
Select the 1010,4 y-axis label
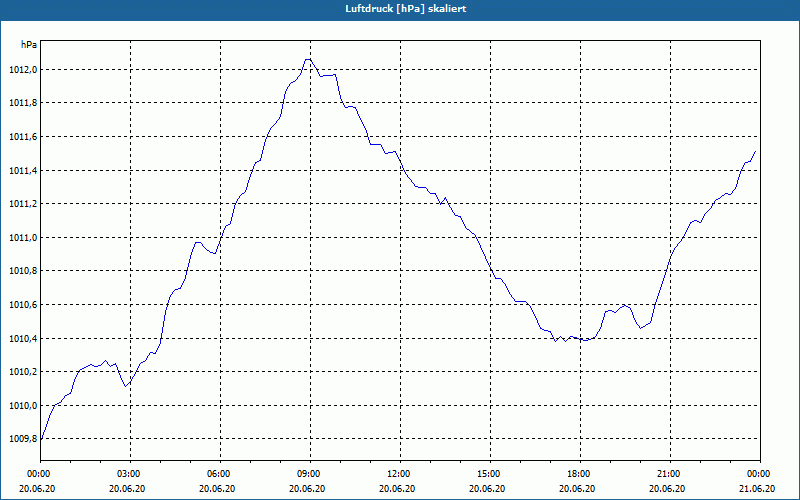point(23,339)
